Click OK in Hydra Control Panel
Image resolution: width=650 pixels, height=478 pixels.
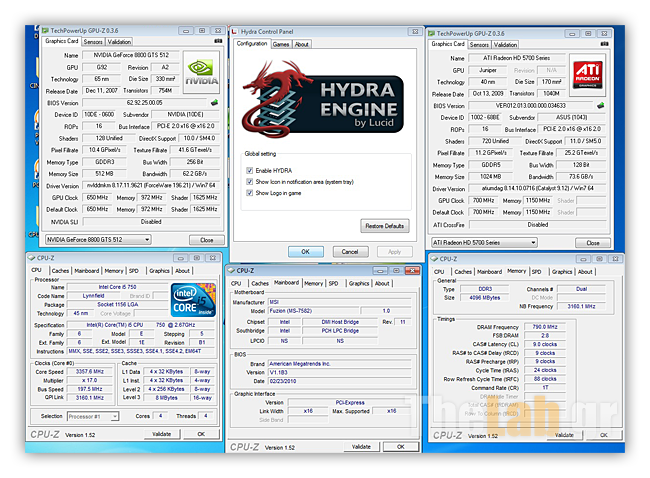(306, 252)
